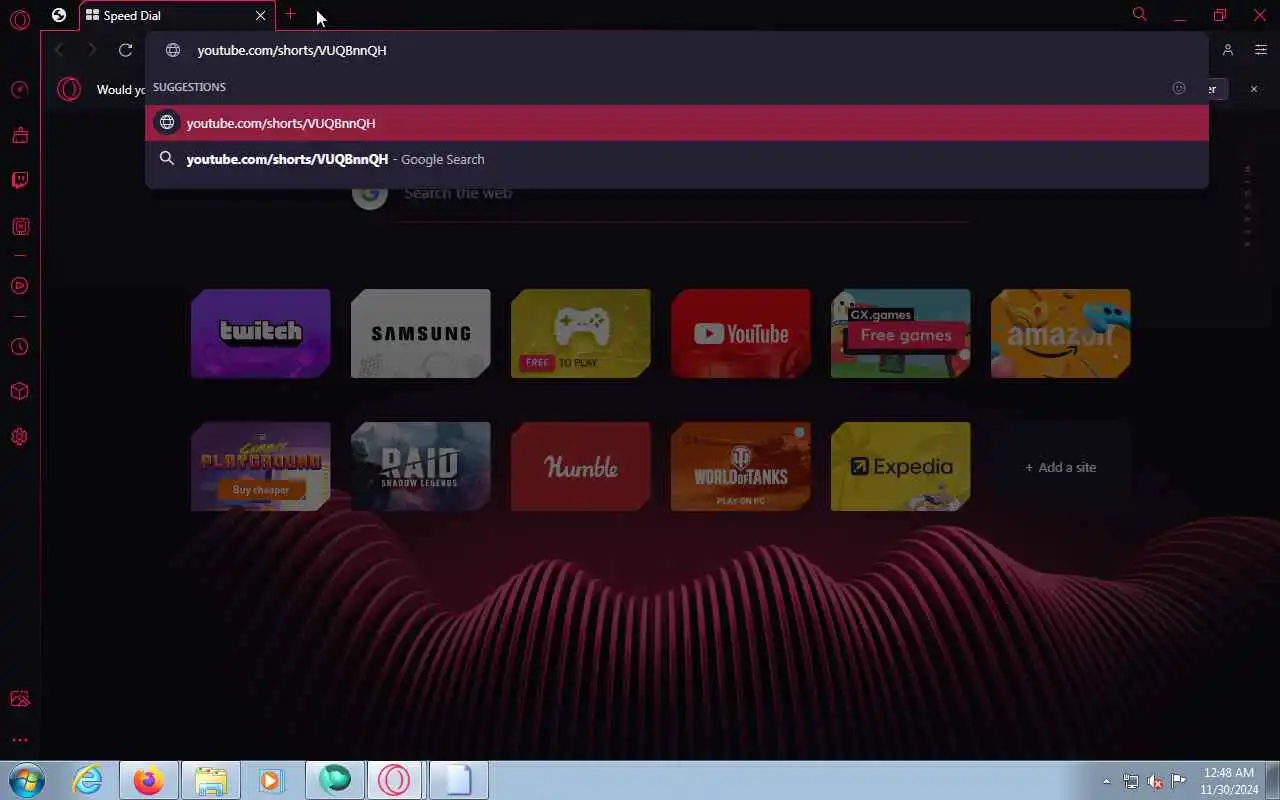Viewport: 1280px width, 800px height.
Task: Open the muted volume tray icon
Action: pos(1155,781)
